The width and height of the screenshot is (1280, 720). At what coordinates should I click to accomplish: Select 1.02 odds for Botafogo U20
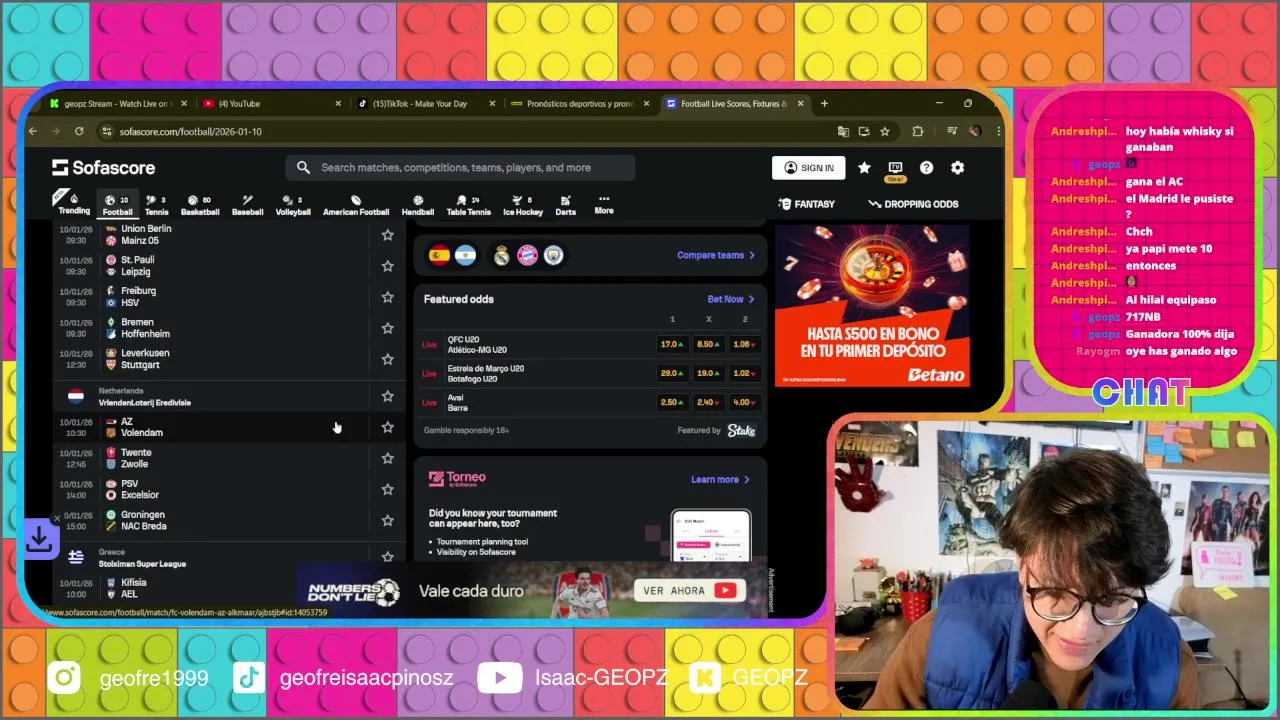(744, 373)
